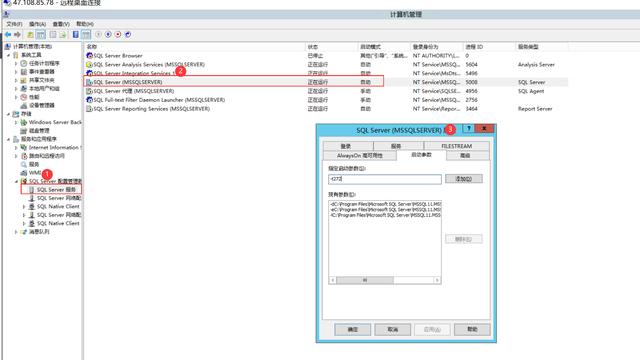Click the 'Report Server' service type cell
Image resolution: width=640 pixels, height=360 pixels.
pyautogui.click(x=535, y=109)
